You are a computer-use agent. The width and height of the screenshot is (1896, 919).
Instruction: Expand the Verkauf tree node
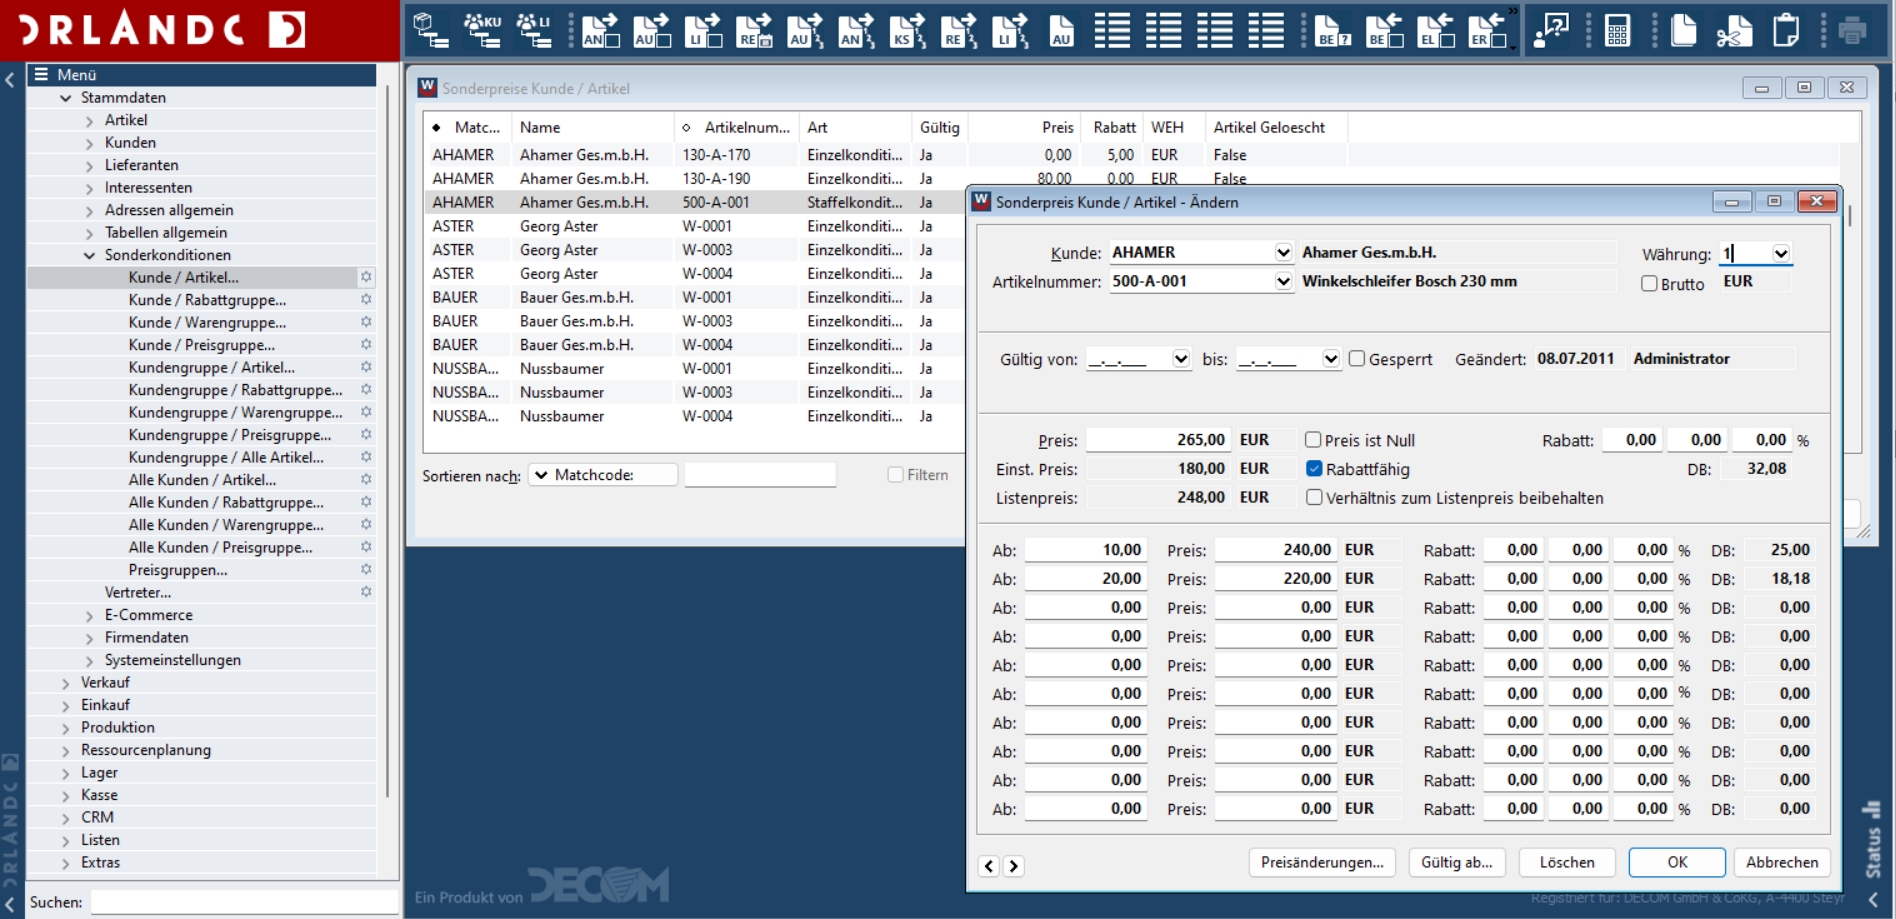(66, 683)
